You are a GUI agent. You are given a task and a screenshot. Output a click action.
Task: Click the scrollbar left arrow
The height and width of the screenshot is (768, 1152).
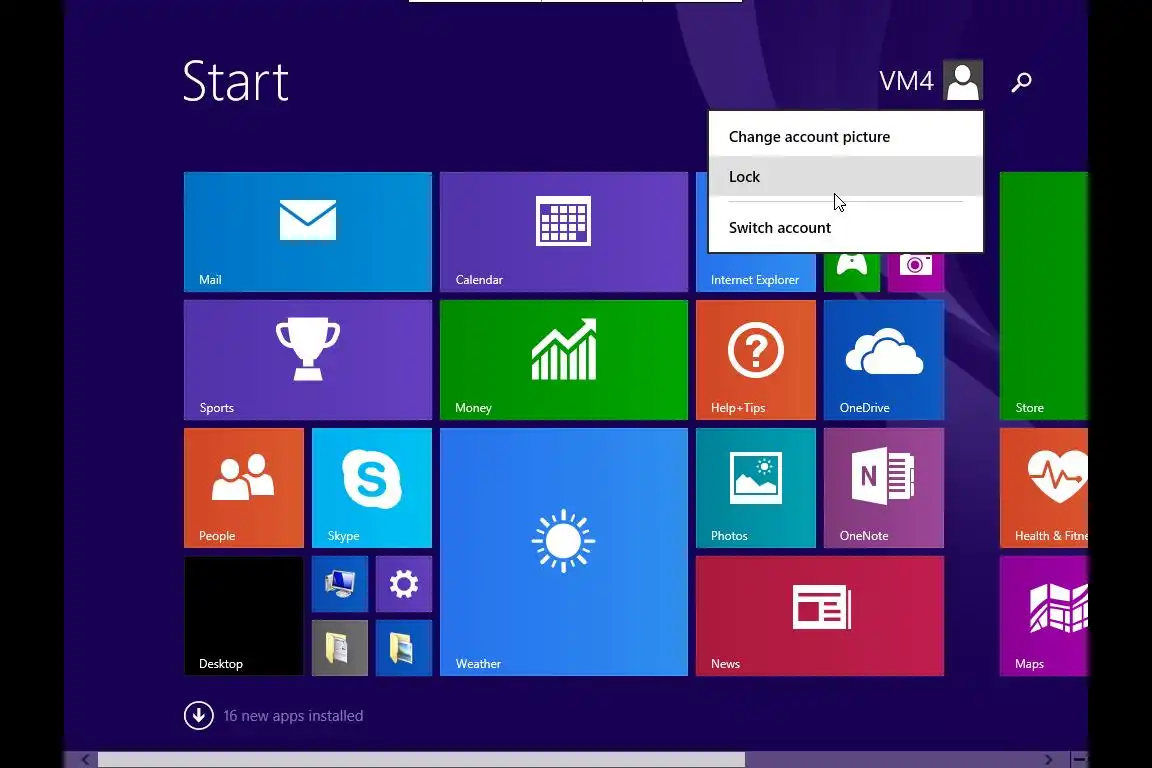pyautogui.click(x=85, y=759)
